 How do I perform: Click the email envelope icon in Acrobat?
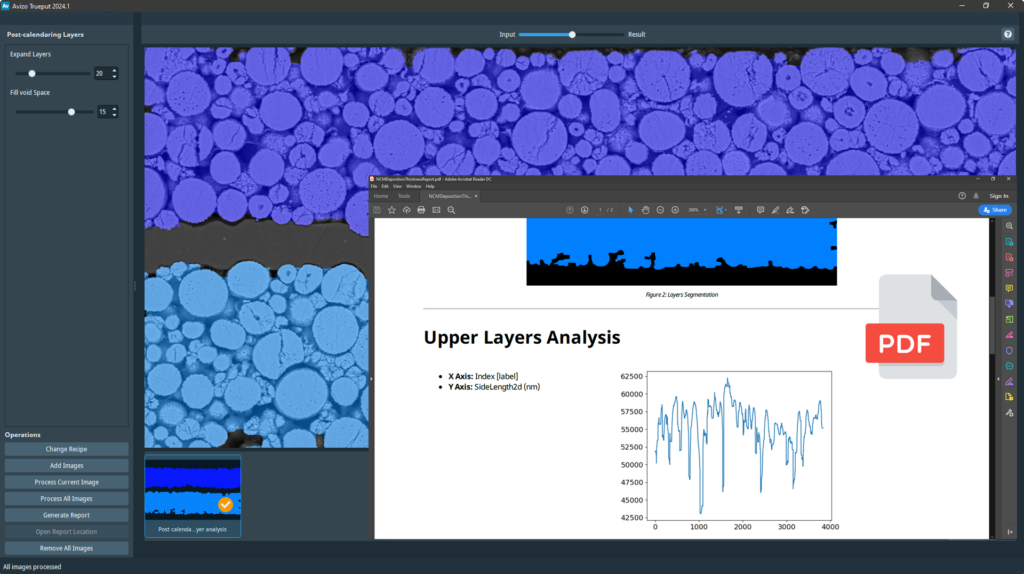[436, 210]
